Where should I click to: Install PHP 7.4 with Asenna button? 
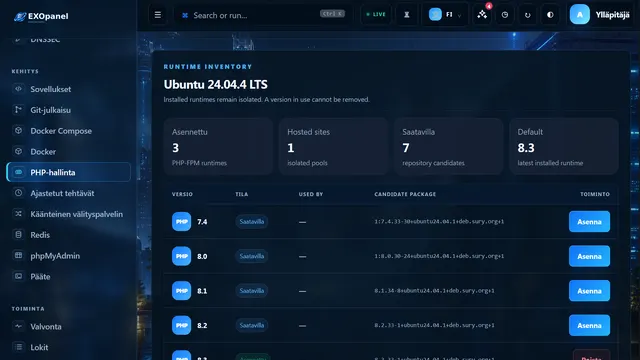589,222
